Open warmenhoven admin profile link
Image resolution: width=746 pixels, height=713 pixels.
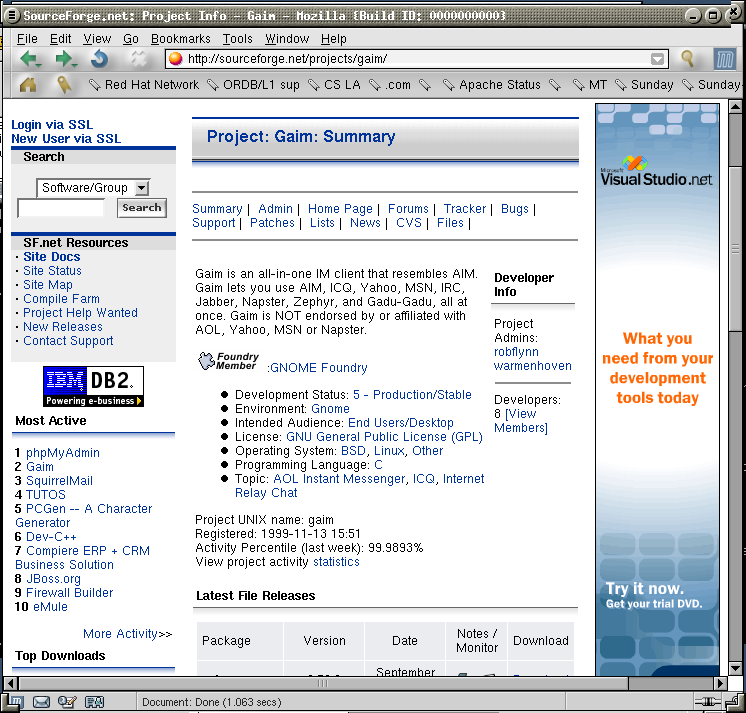pyautogui.click(x=533, y=366)
